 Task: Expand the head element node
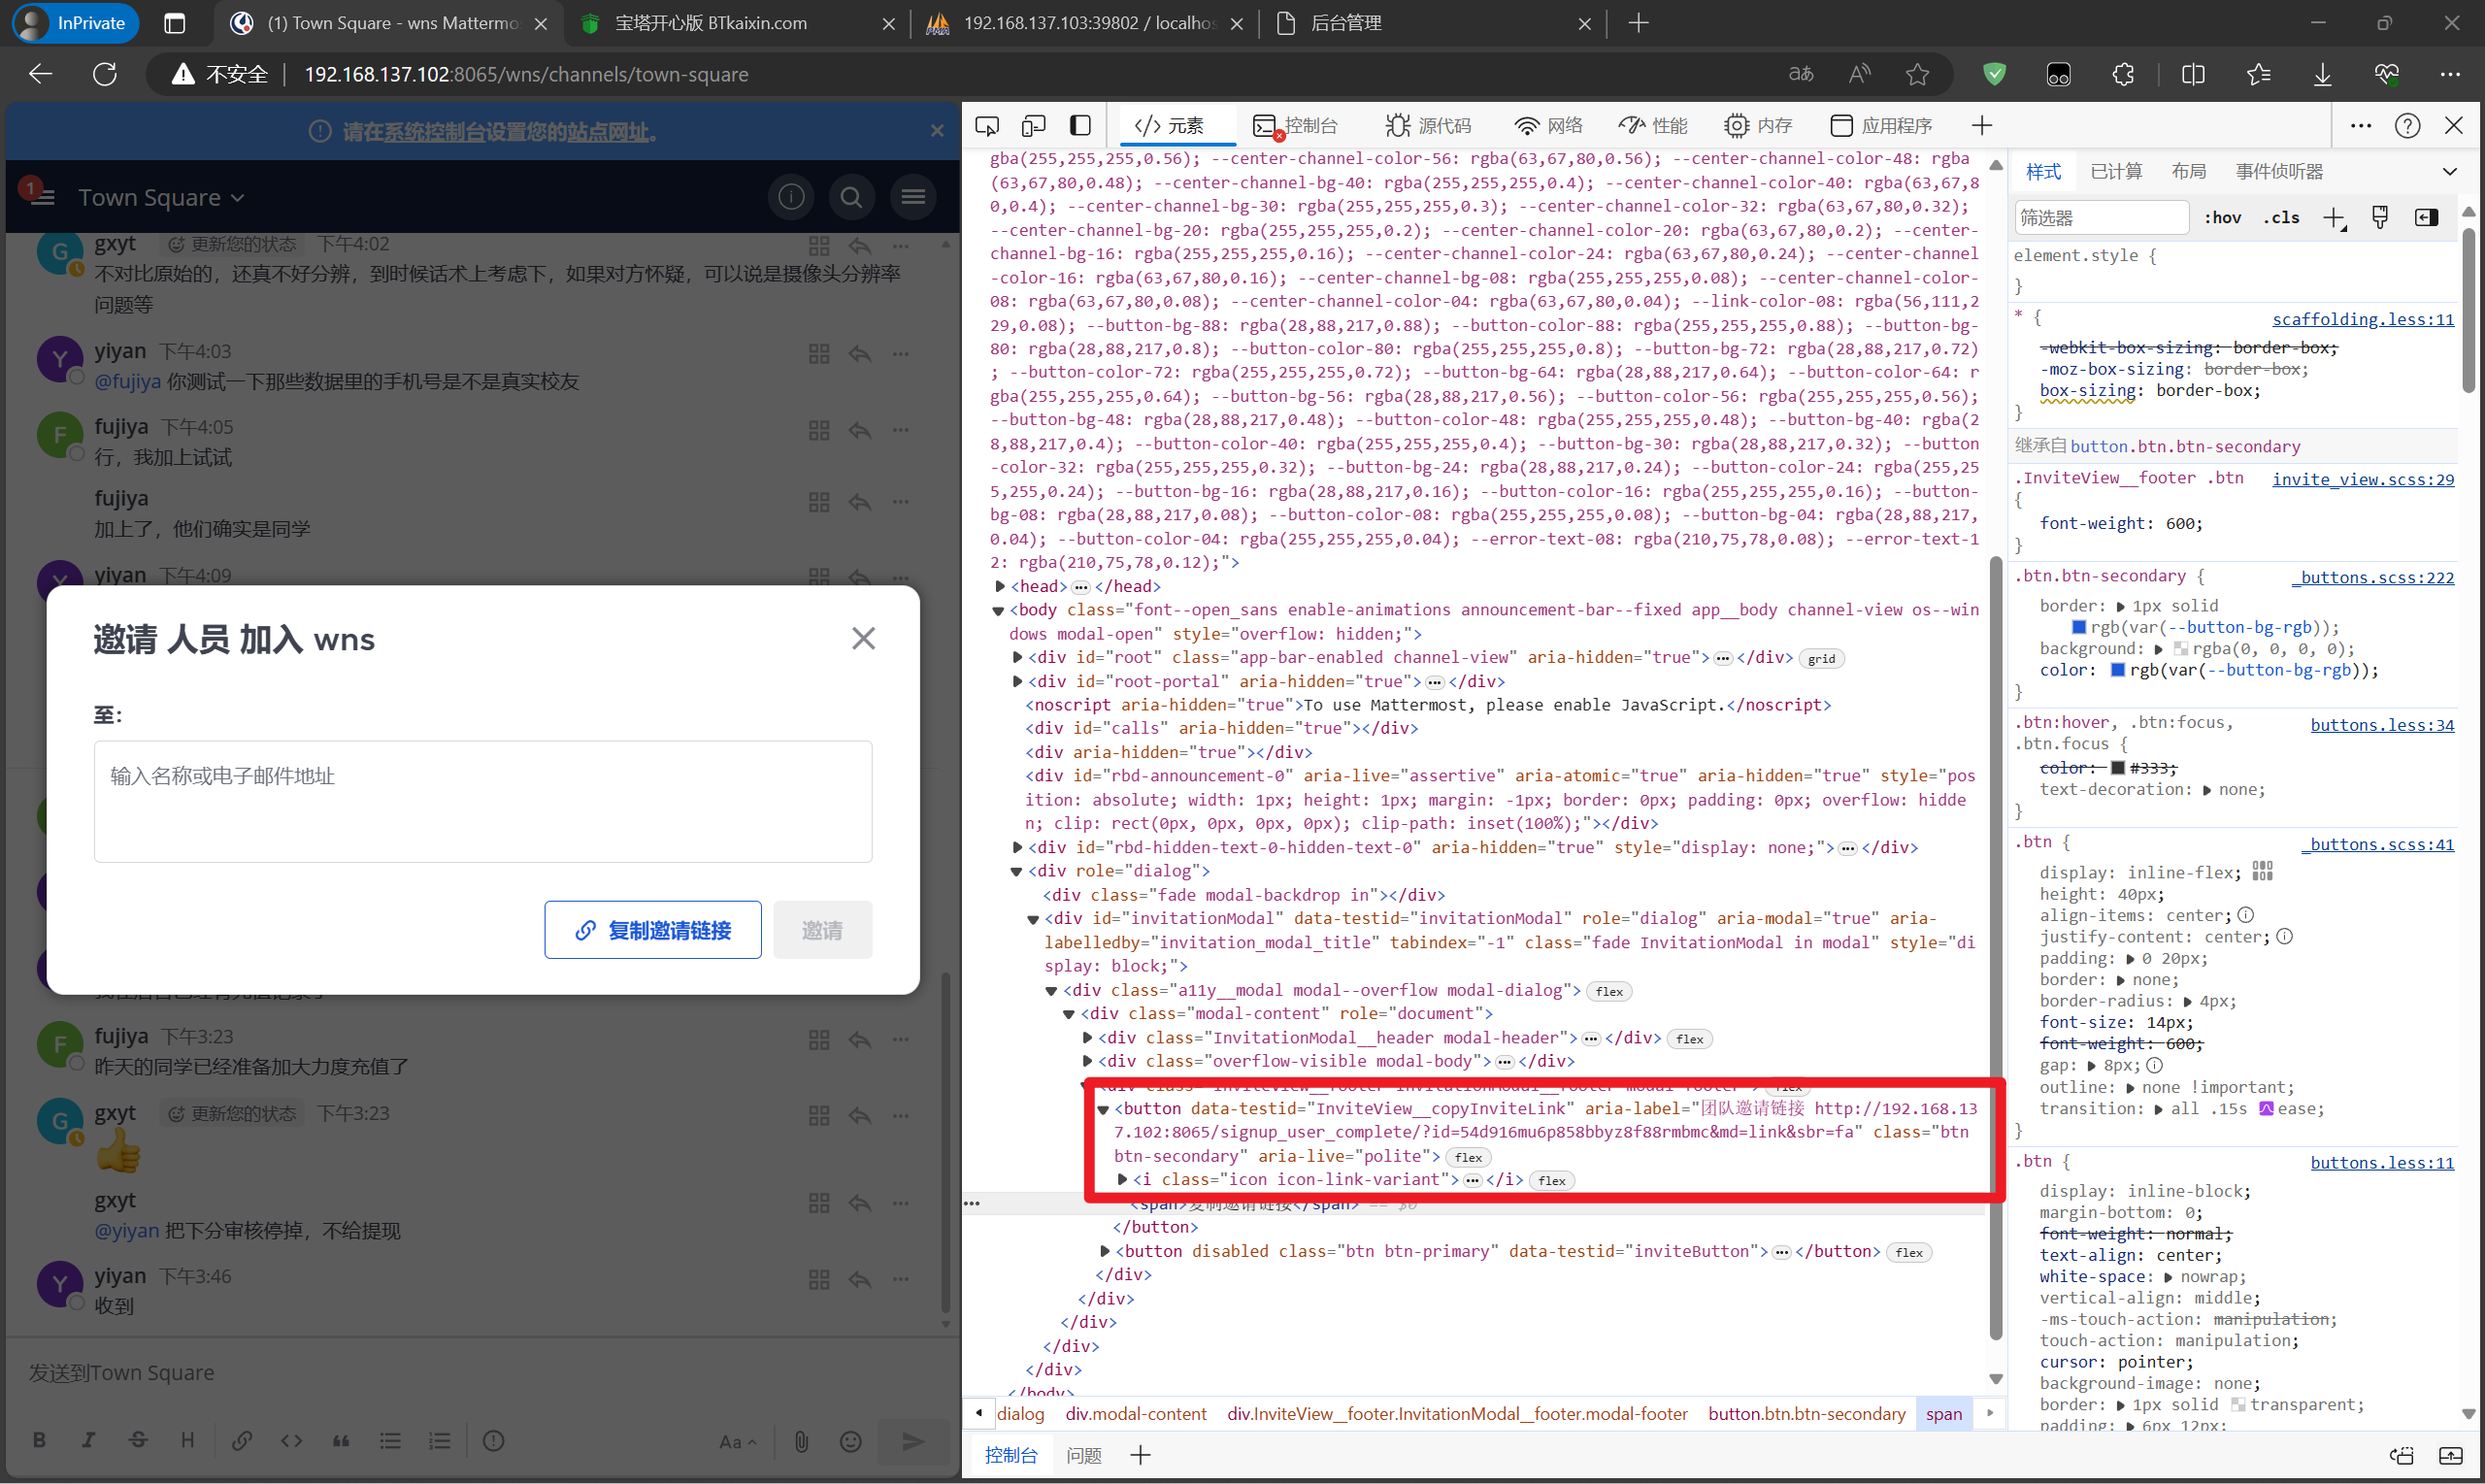999,586
